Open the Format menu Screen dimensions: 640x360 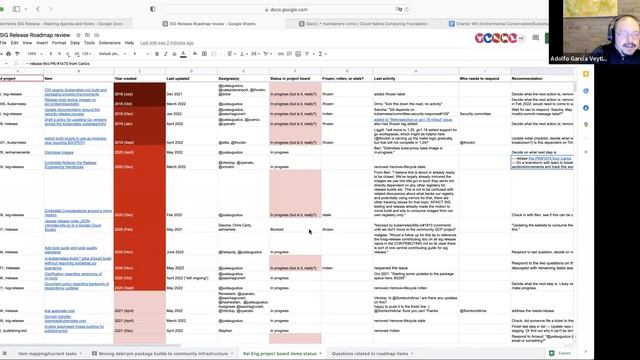(x=59, y=43)
